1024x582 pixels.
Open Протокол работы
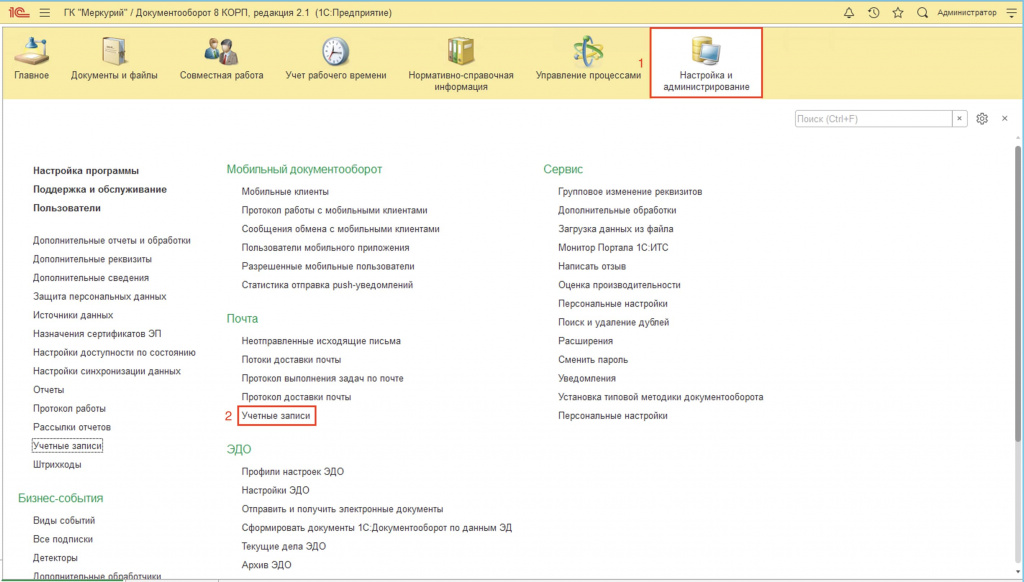(x=69, y=408)
